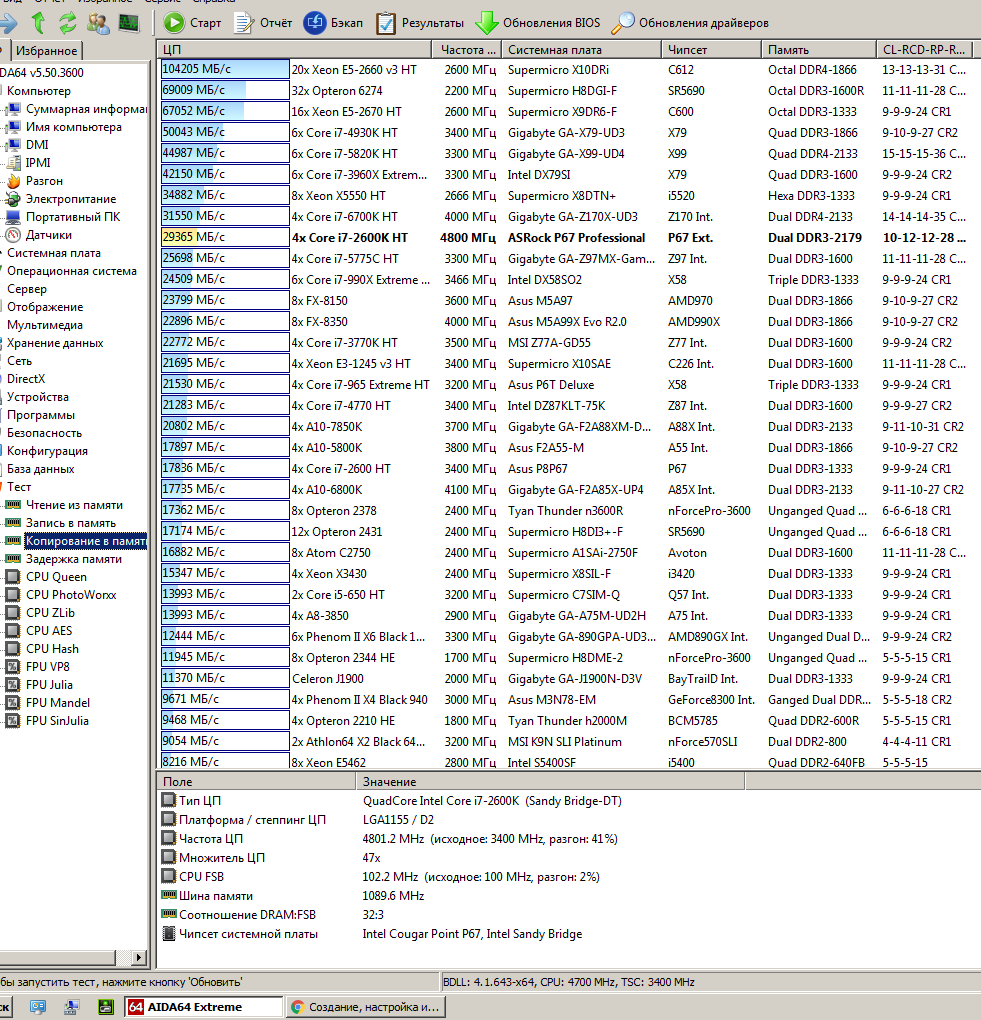This screenshot has width=981, height=1020.
Task: Click the green refresh arrows icon
Action: click(68, 23)
